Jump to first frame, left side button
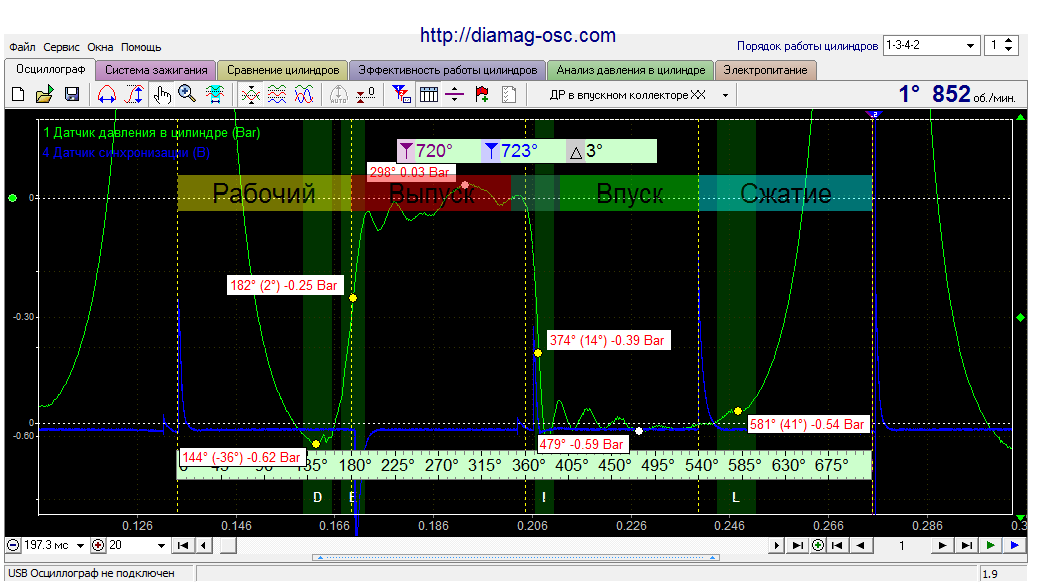This screenshot has width=1040, height=586. click(x=182, y=545)
